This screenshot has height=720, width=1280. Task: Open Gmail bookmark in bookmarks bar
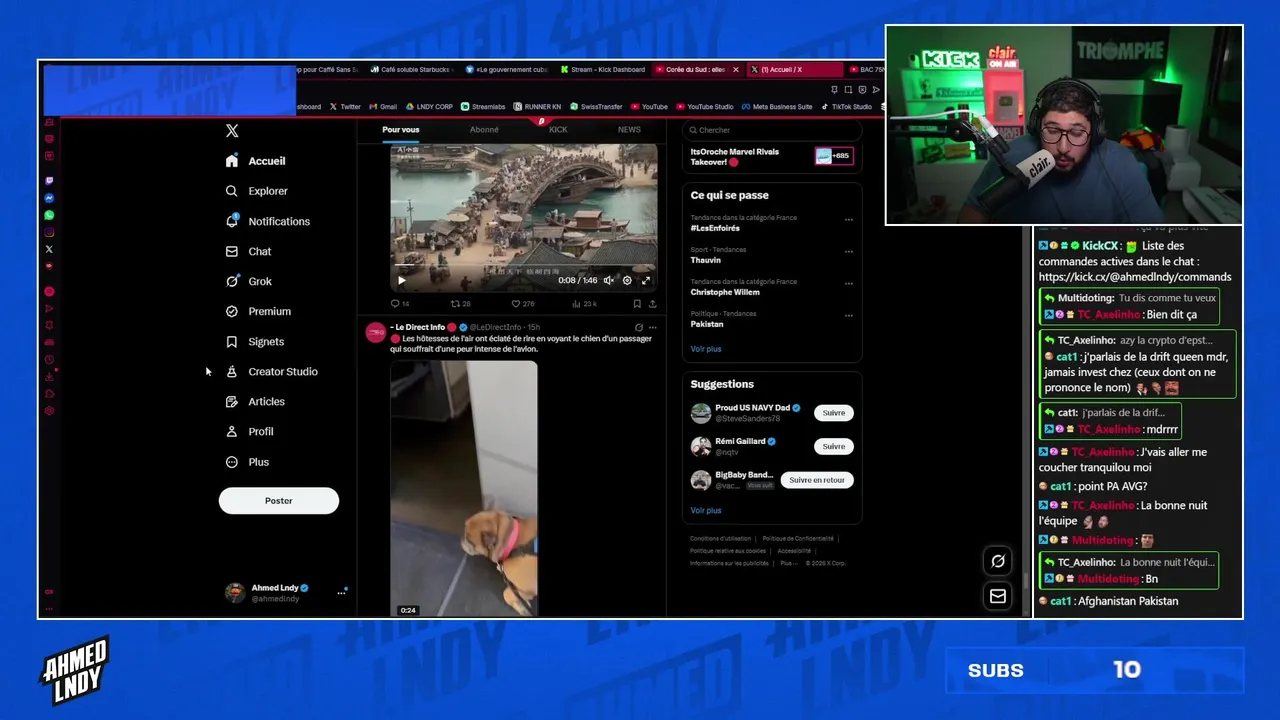[x=383, y=107]
